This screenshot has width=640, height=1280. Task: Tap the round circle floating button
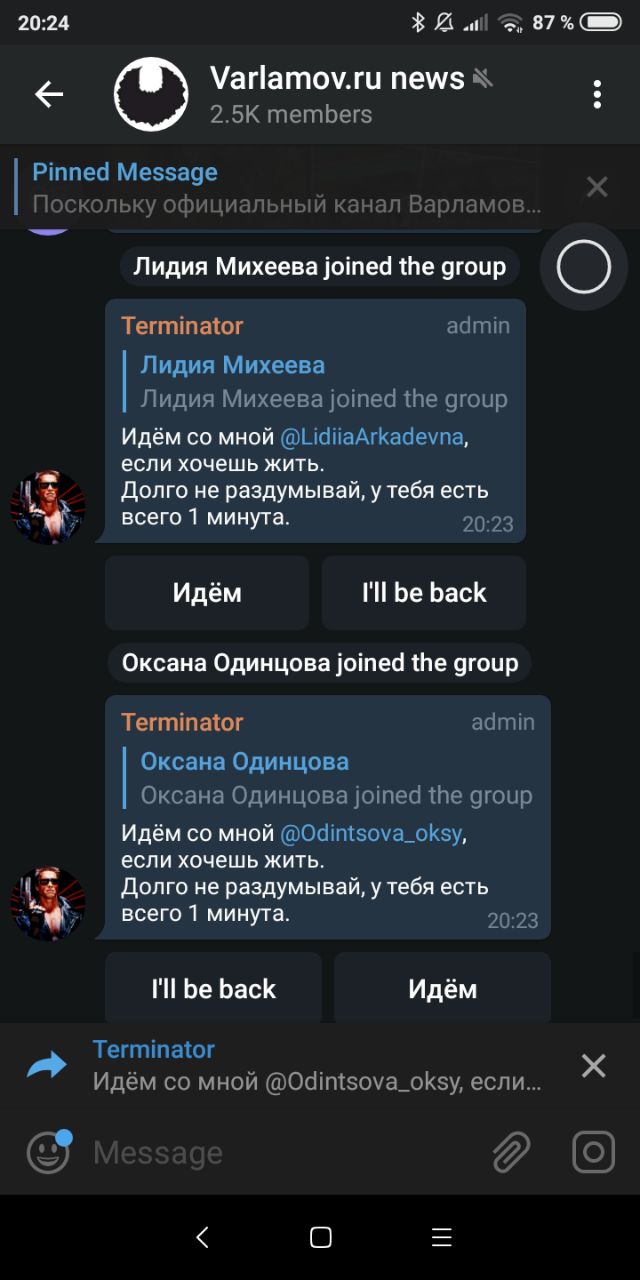point(584,267)
